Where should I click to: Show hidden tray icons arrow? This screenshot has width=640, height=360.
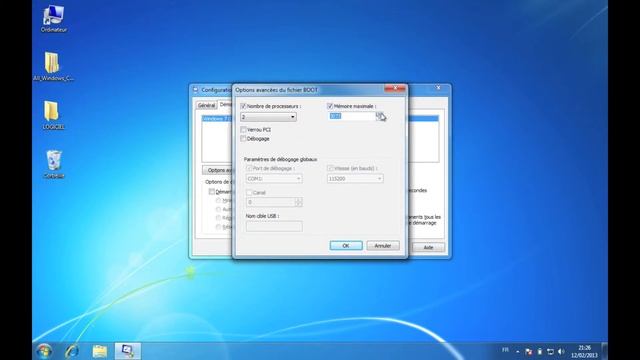pyautogui.click(x=518, y=351)
